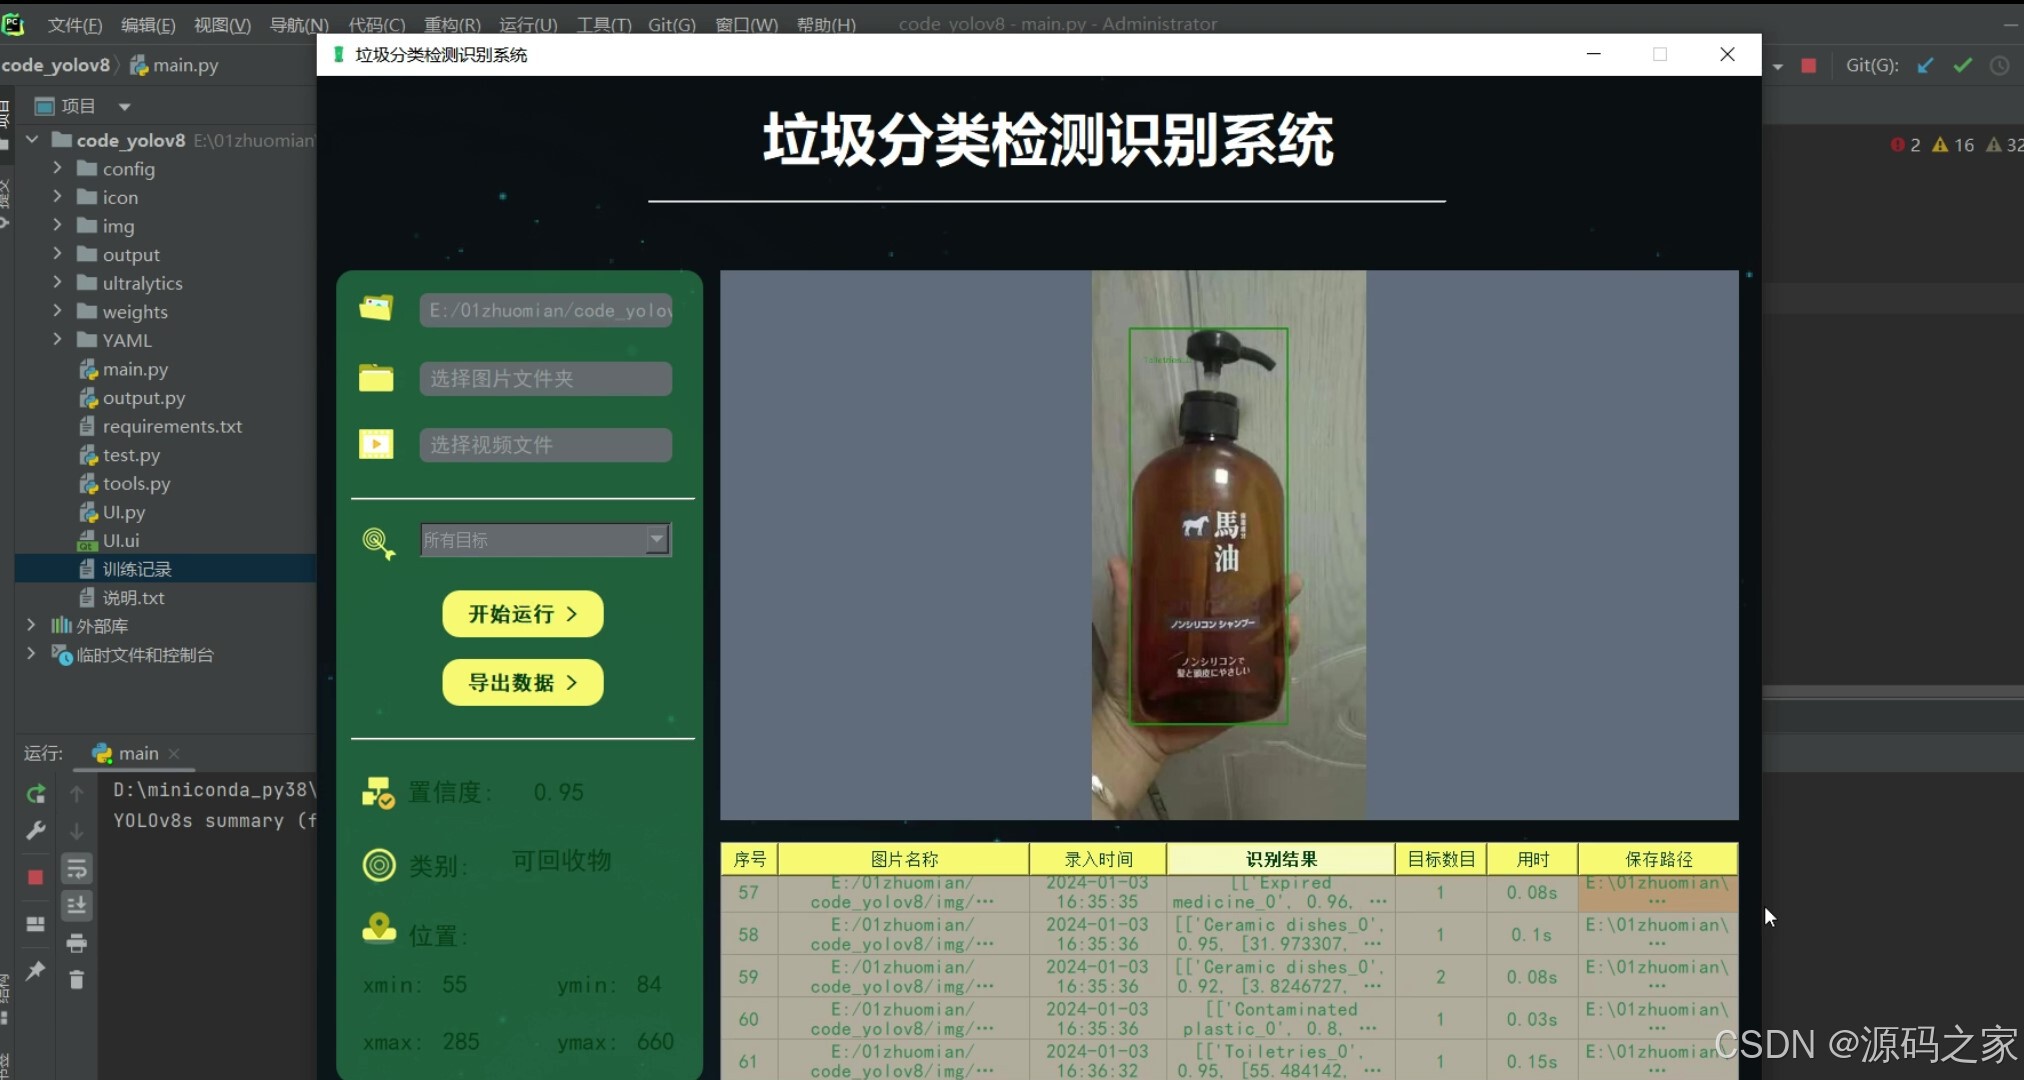
Task: Click the confidence icon beside 置信度
Action: coord(378,792)
